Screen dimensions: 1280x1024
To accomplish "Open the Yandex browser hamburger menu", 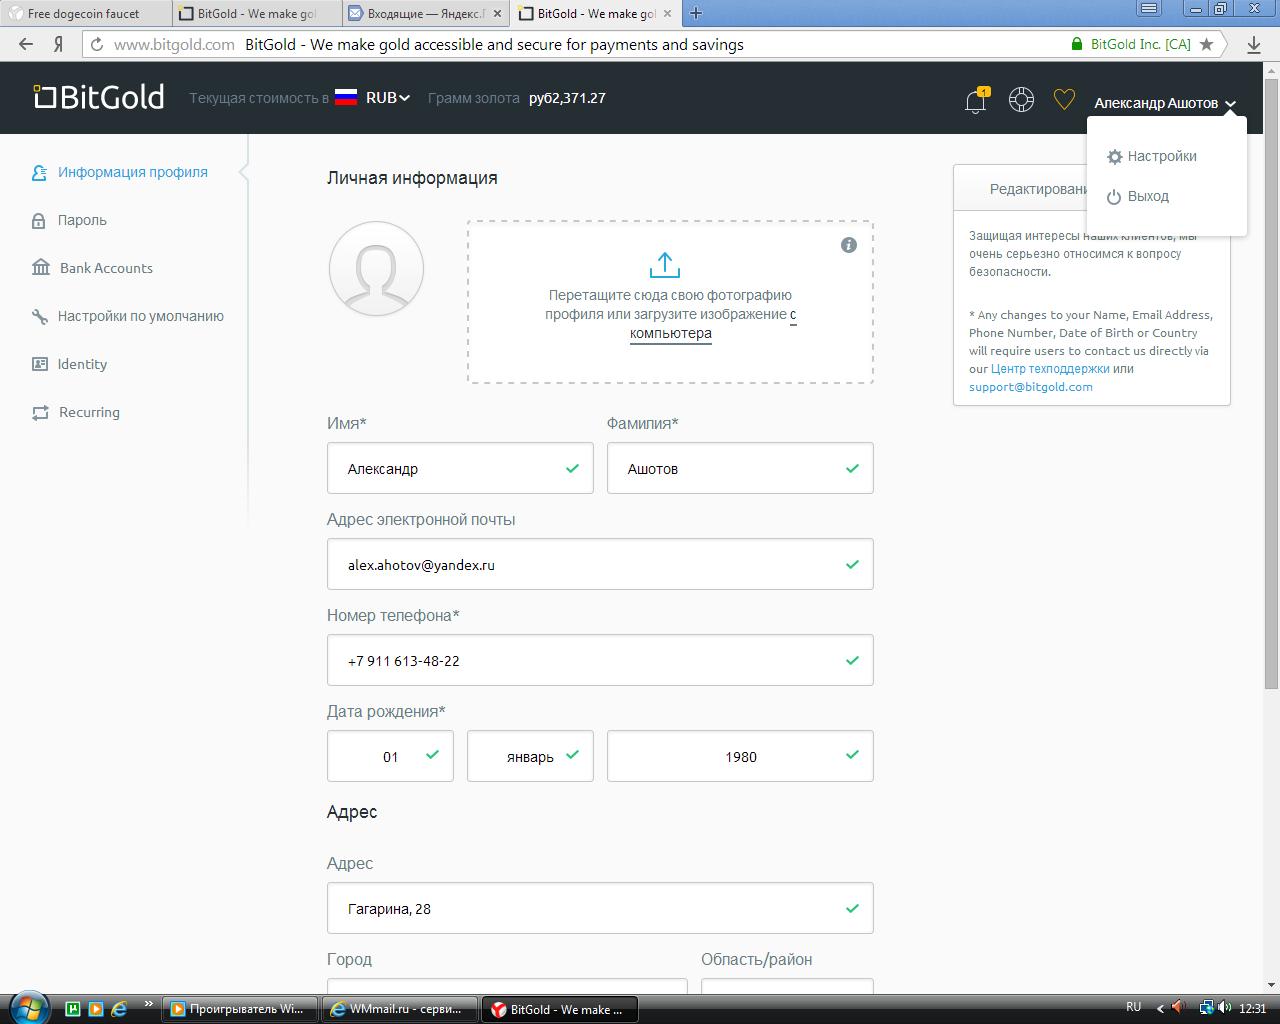I will pyautogui.click(x=1150, y=9).
